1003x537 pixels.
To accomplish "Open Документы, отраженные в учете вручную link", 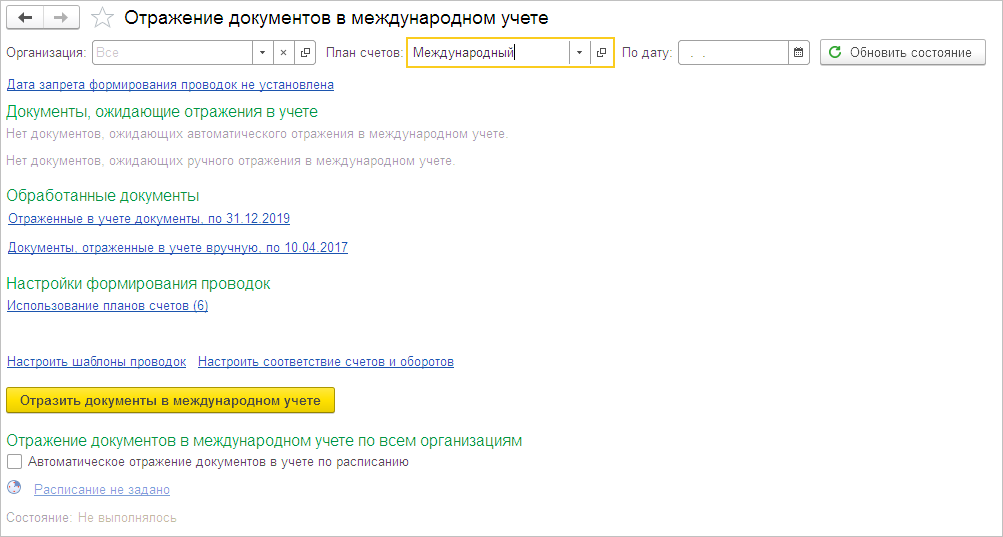I will pyautogui.click(x=178, y=248).
